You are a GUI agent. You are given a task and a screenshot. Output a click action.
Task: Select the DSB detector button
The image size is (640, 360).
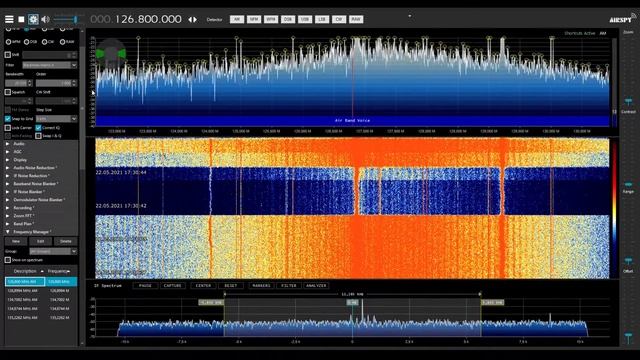point(288,19)
